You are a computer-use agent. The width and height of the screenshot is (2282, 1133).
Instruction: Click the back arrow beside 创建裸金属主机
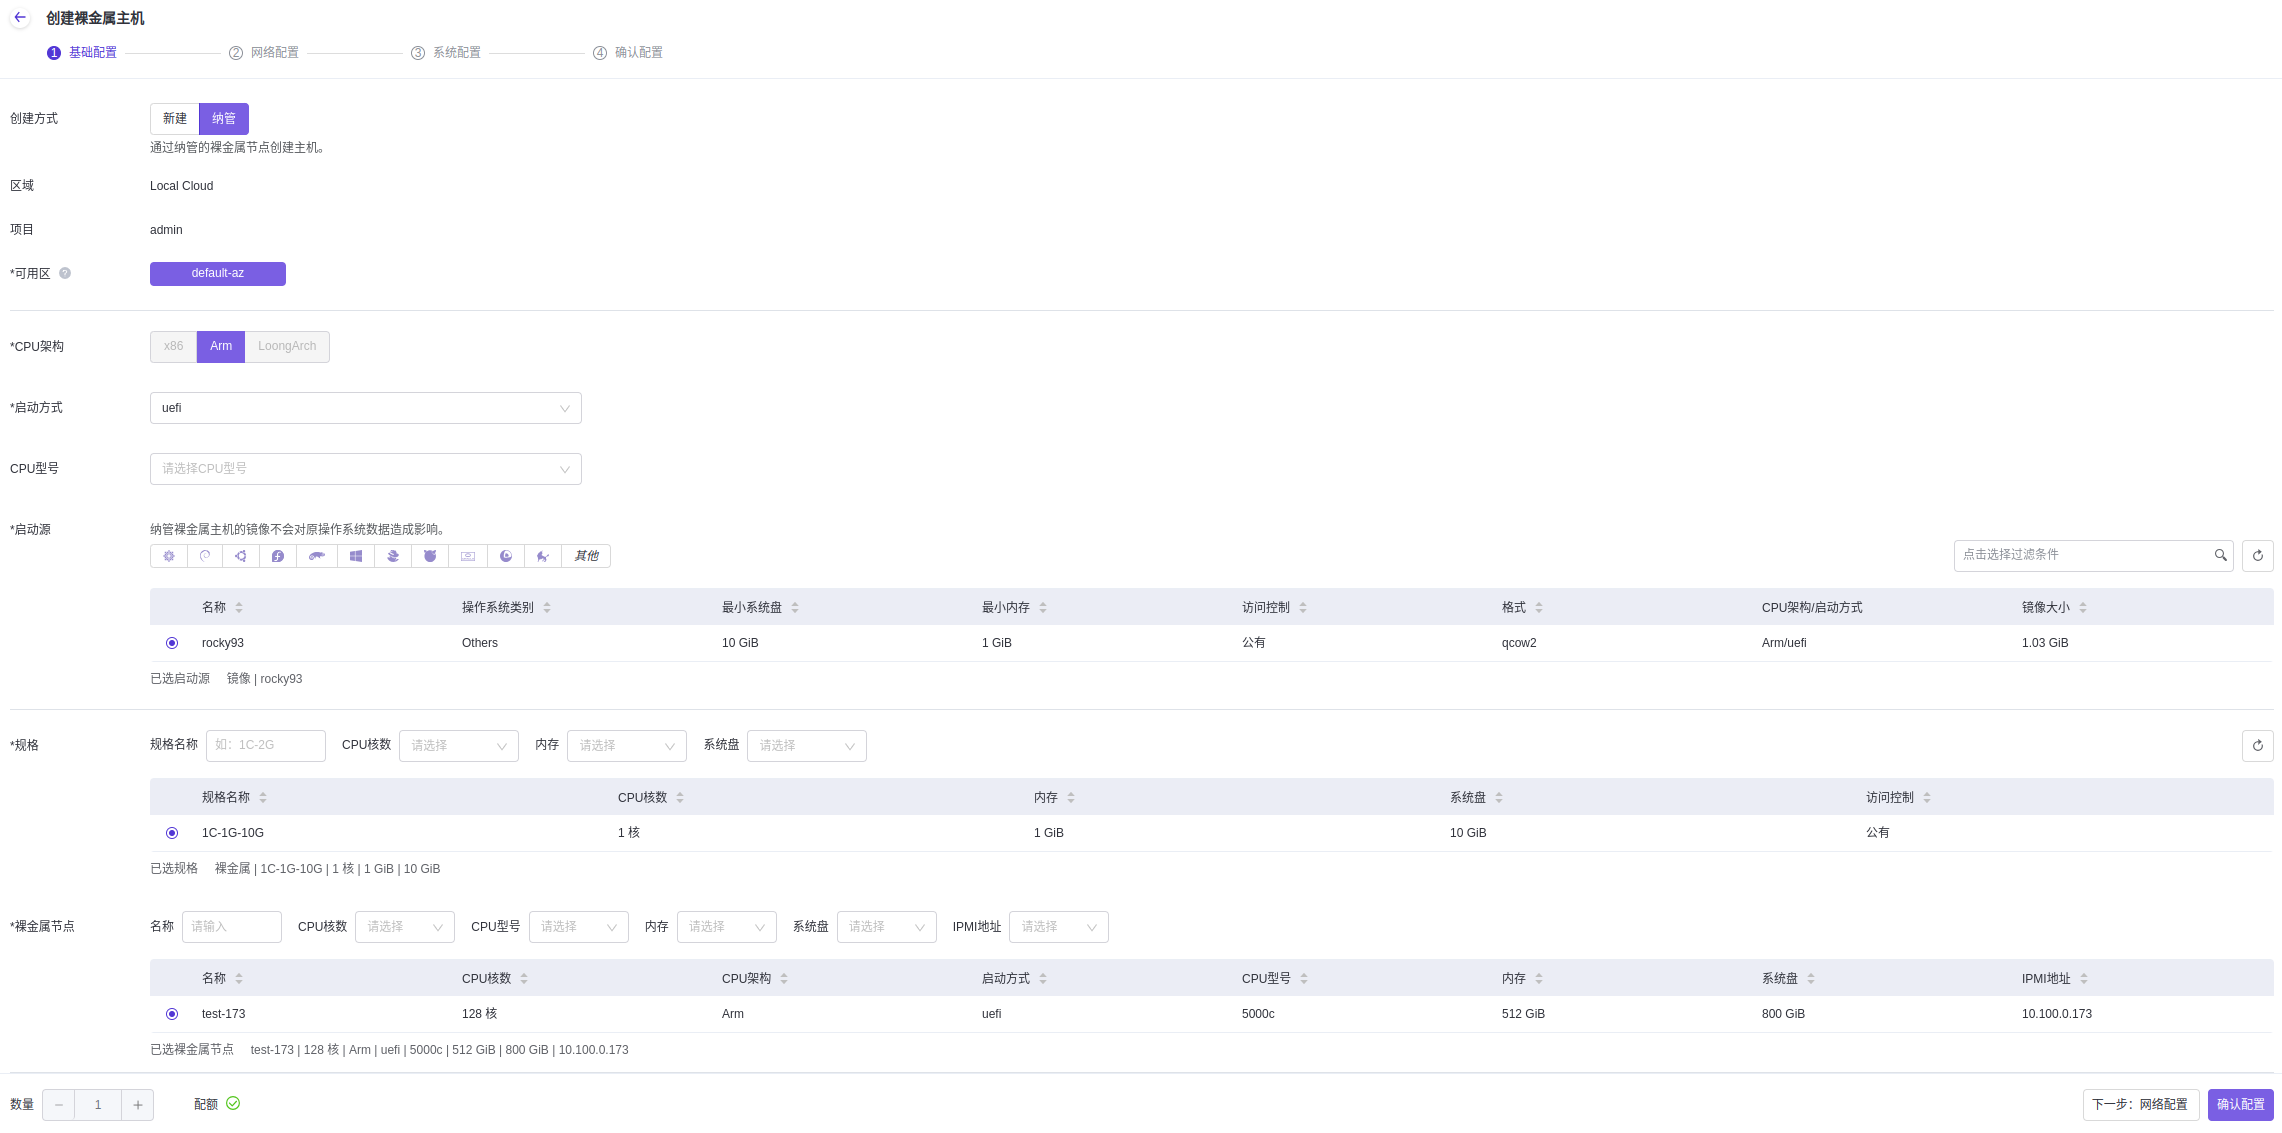20,18
